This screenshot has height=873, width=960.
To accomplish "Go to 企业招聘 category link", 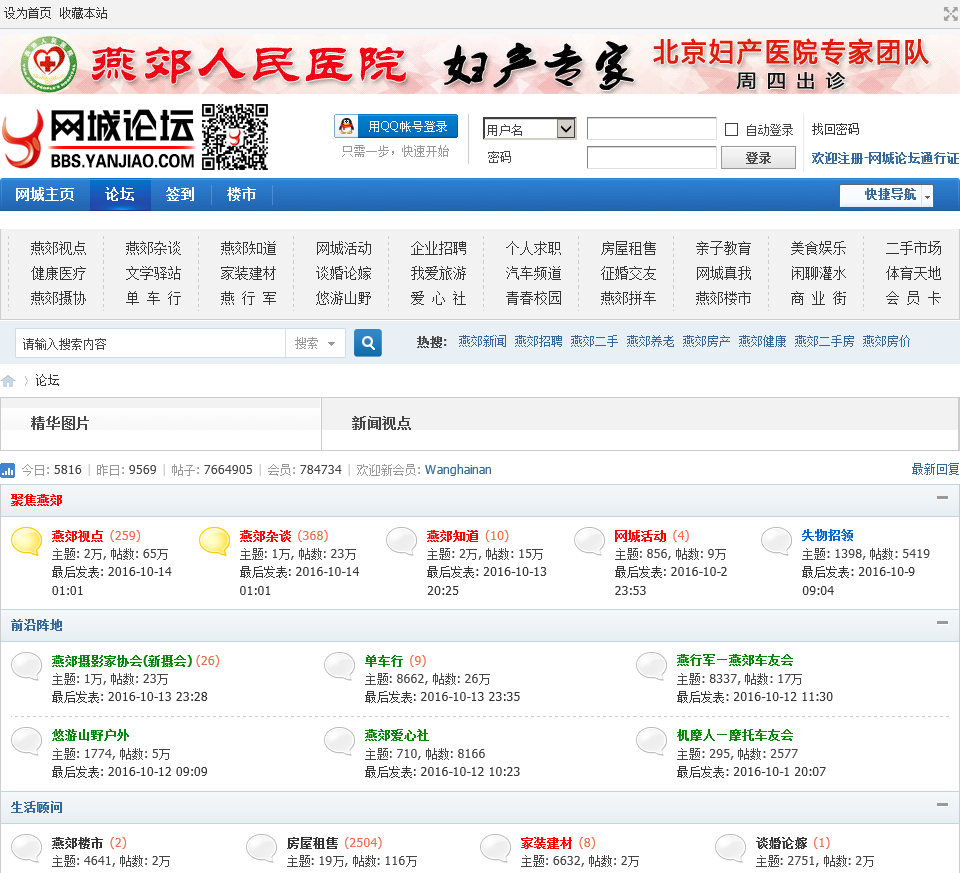I will click(438, 248).
